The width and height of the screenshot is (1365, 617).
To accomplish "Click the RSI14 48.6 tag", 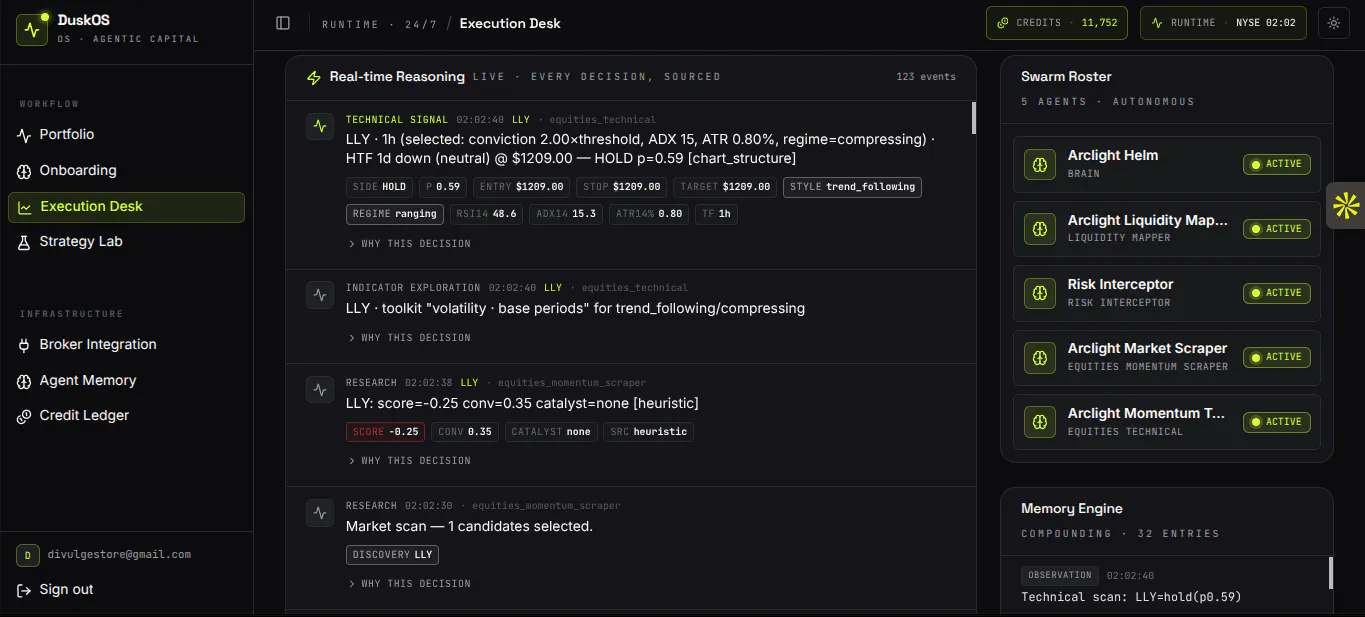I will pos(486,214).
